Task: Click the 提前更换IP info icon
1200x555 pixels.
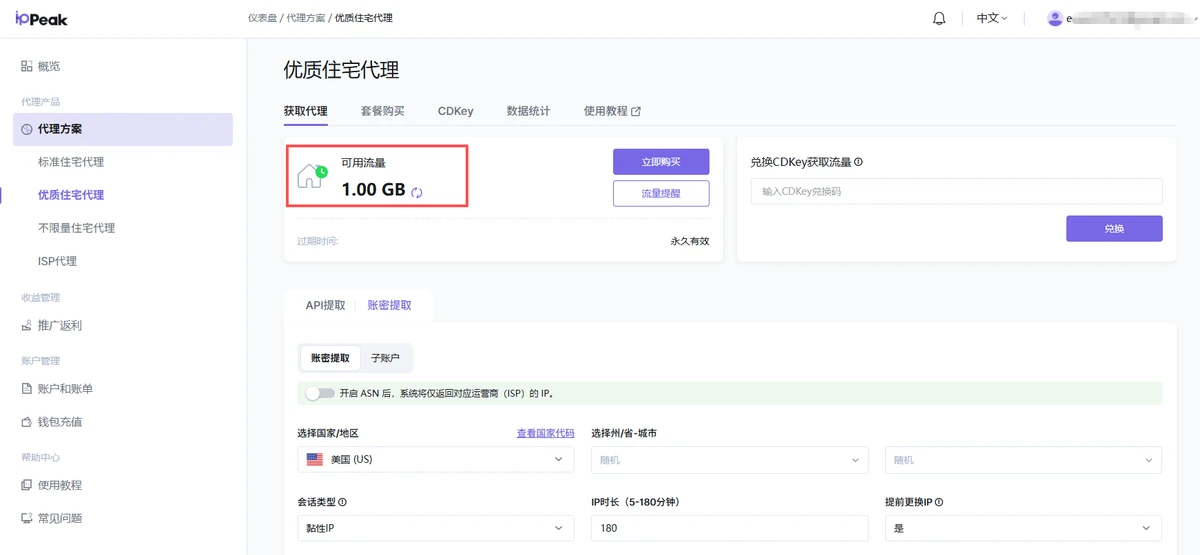Action: pos(939,502)
